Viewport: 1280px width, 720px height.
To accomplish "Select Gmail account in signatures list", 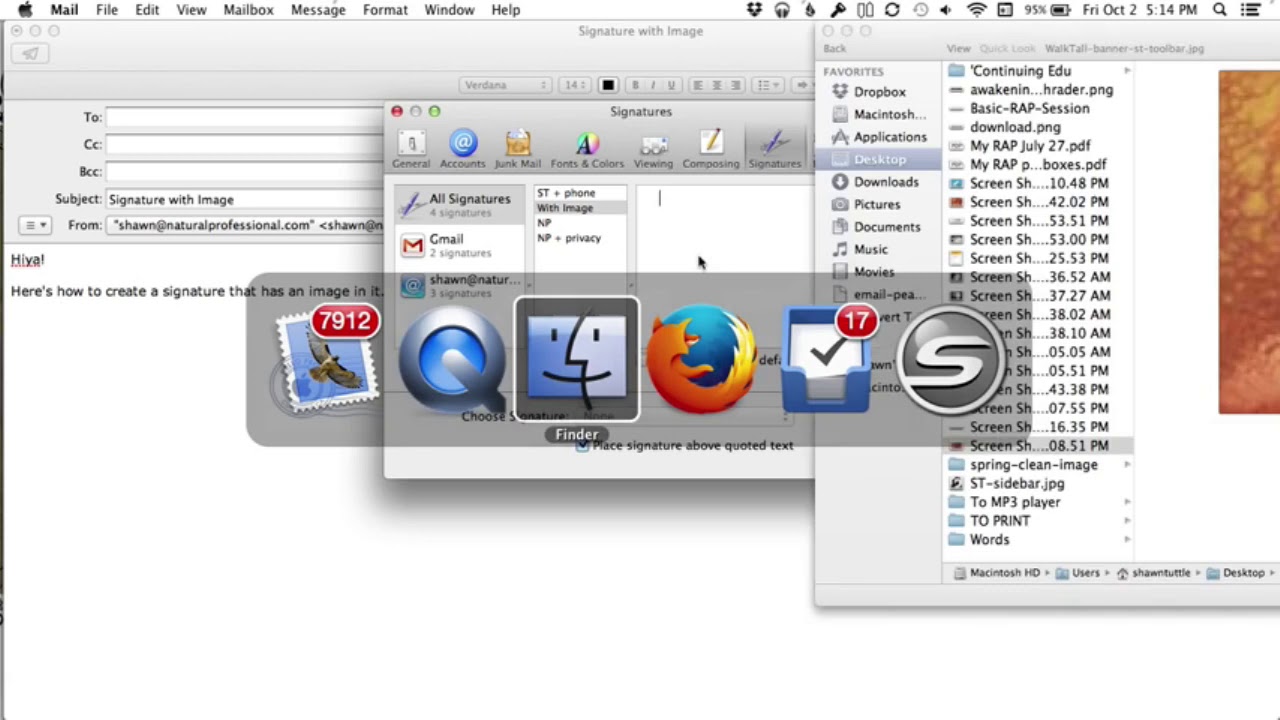I will (459, 245).
